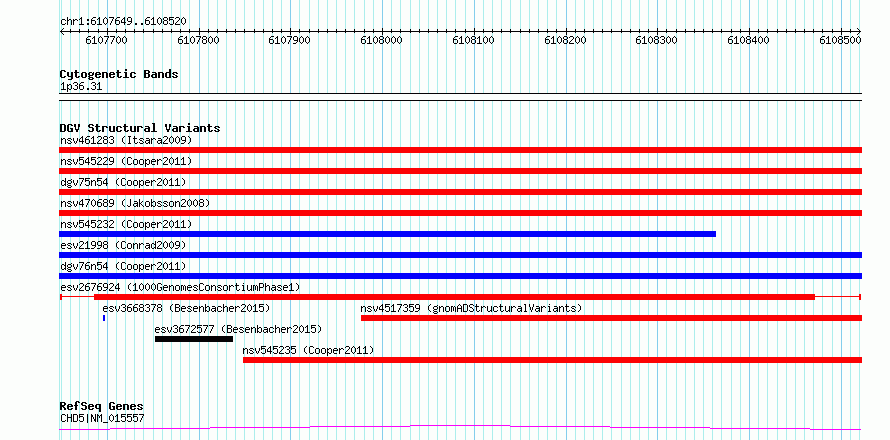Click the tiny esv3668378 blue marker
The width and height of the screenshot is (890, 440).
click(x=104, y=318)
